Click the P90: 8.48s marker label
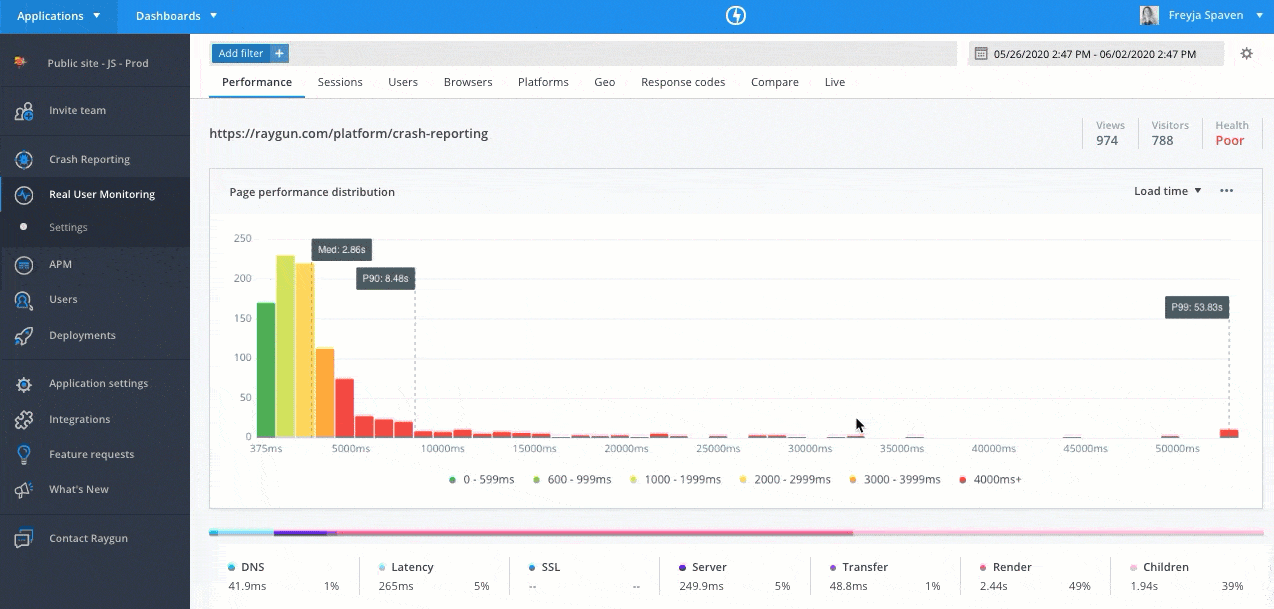The image size is (1274, 609). pyautogui.click(x=385, y=279)
